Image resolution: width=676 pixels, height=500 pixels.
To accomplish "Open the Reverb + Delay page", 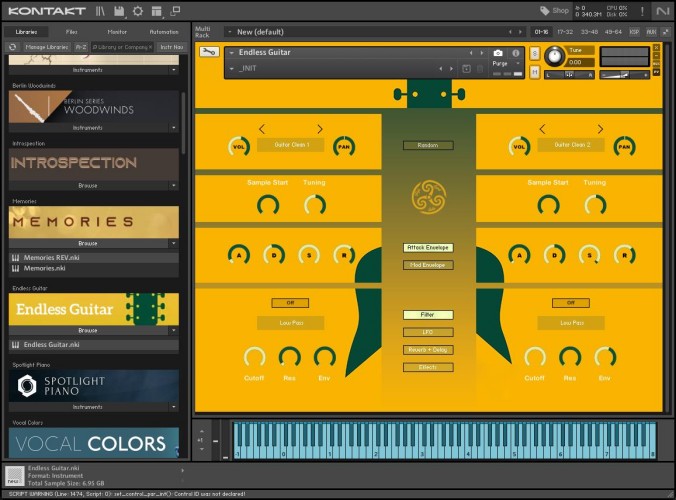I will (x=428, y=350).
